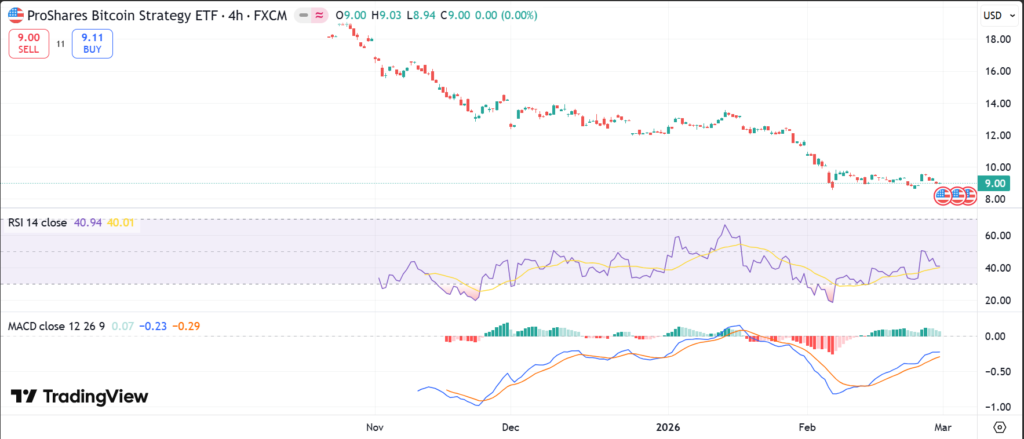Screen dimensions: 1024x439
Task: Click the rightmost US flag event marker
Action: coord(968,196)
